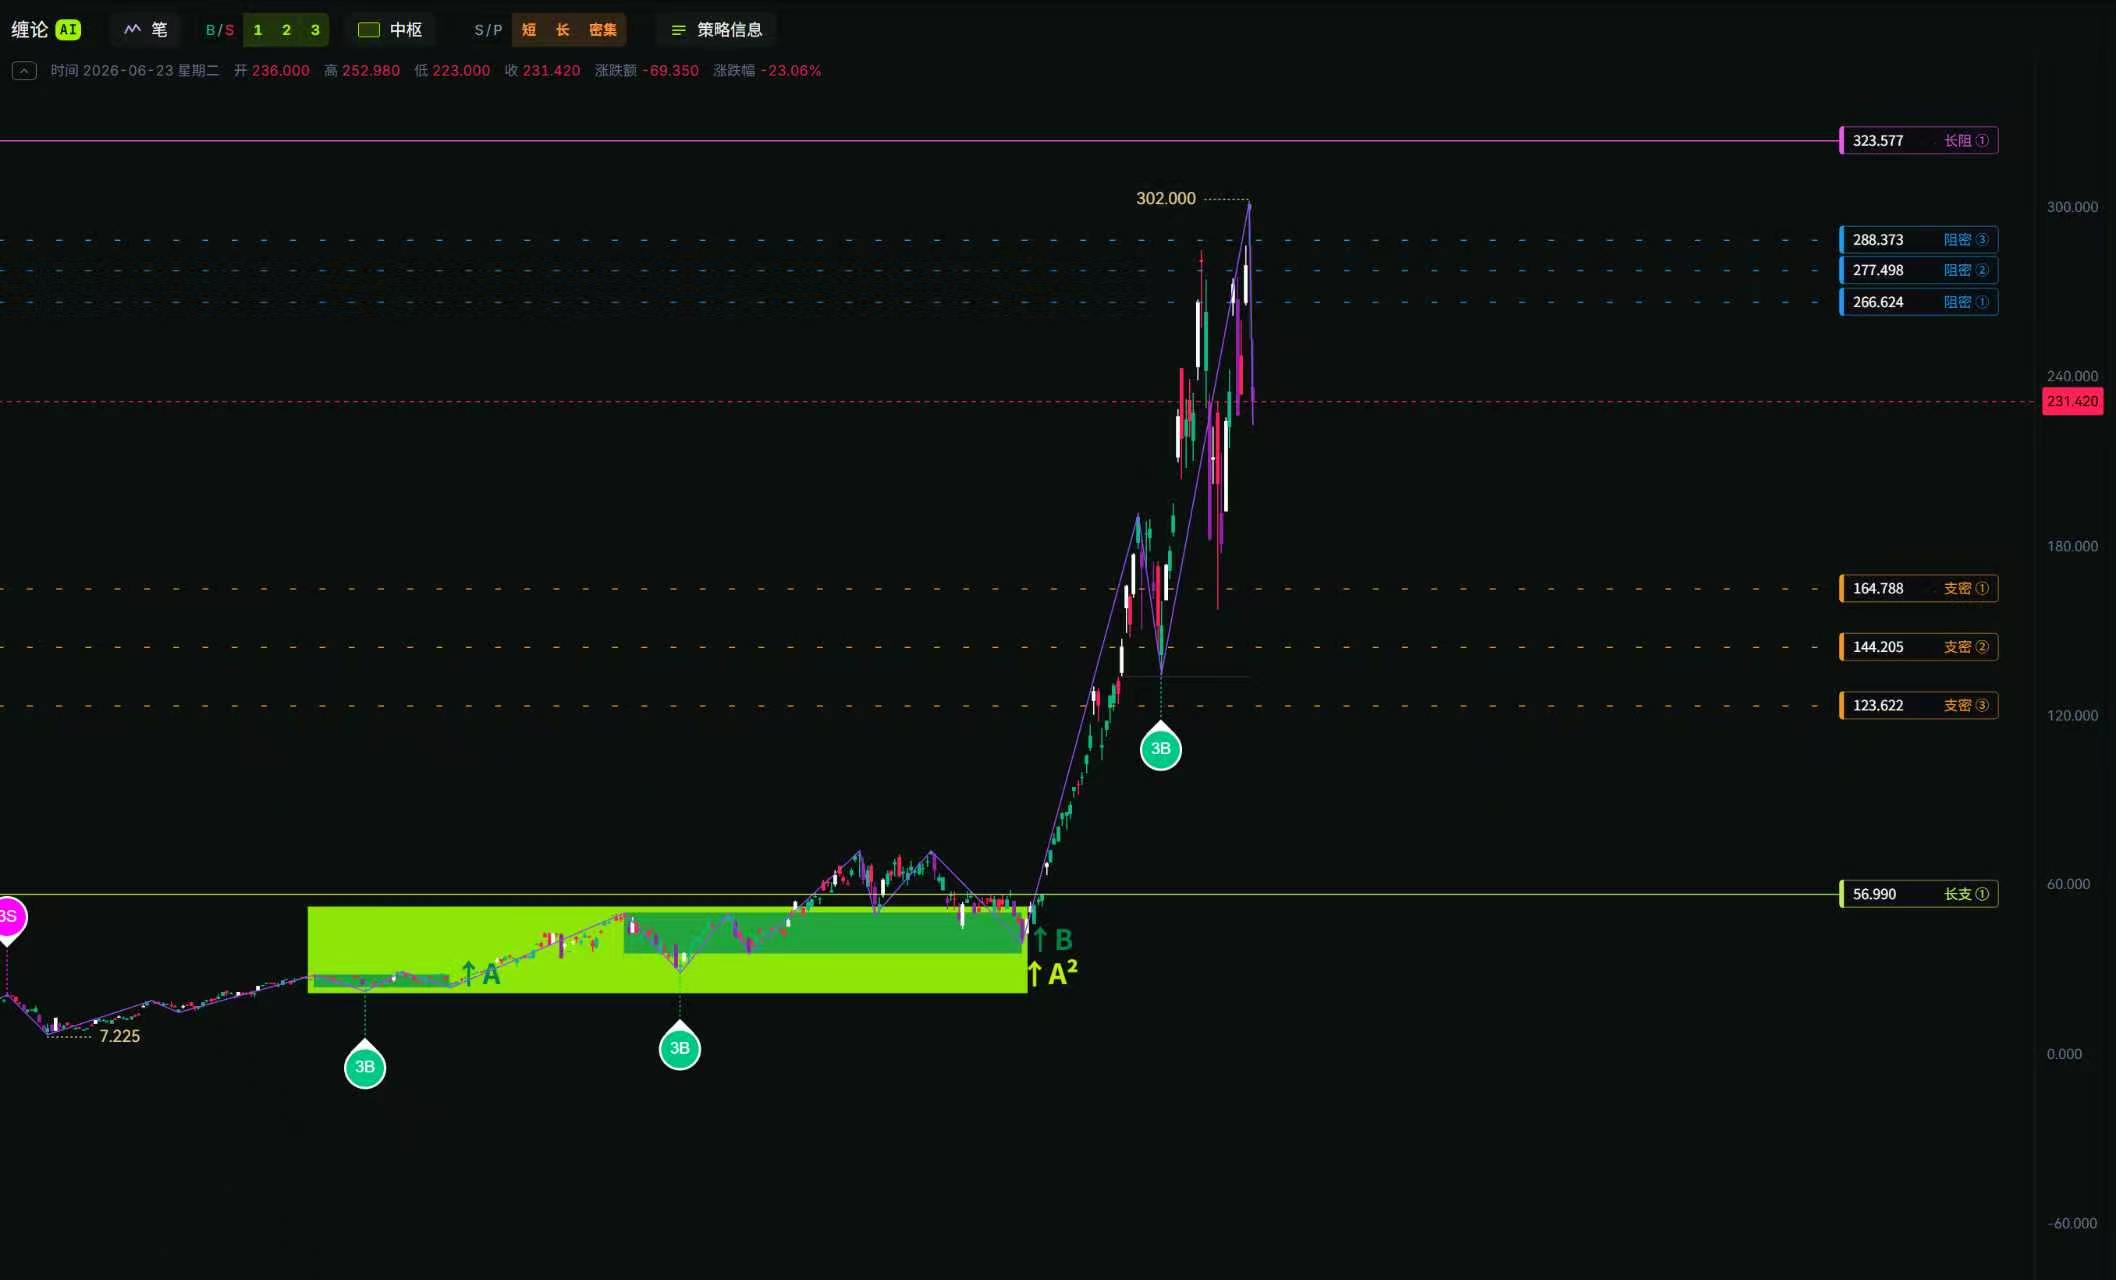This screenshot has height=1280, width=2116.
Task: Click the 7.225 low price label
Action: pyautogui.click(x=119, y=1036)
